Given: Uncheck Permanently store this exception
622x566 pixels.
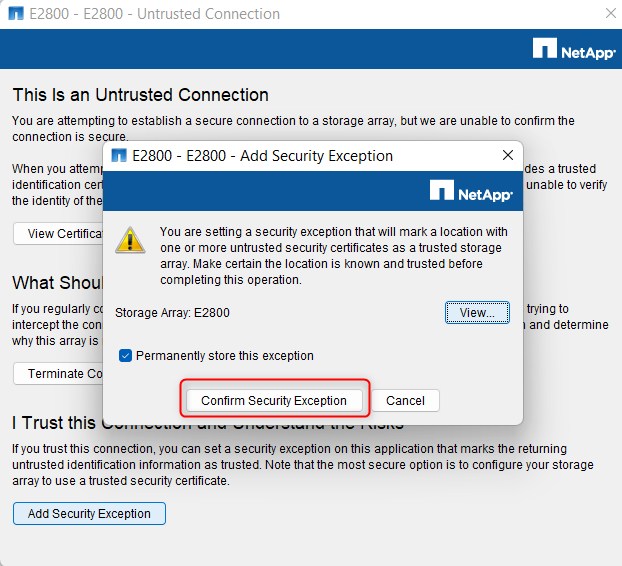Looking at the screenshot, I should 125,355.
